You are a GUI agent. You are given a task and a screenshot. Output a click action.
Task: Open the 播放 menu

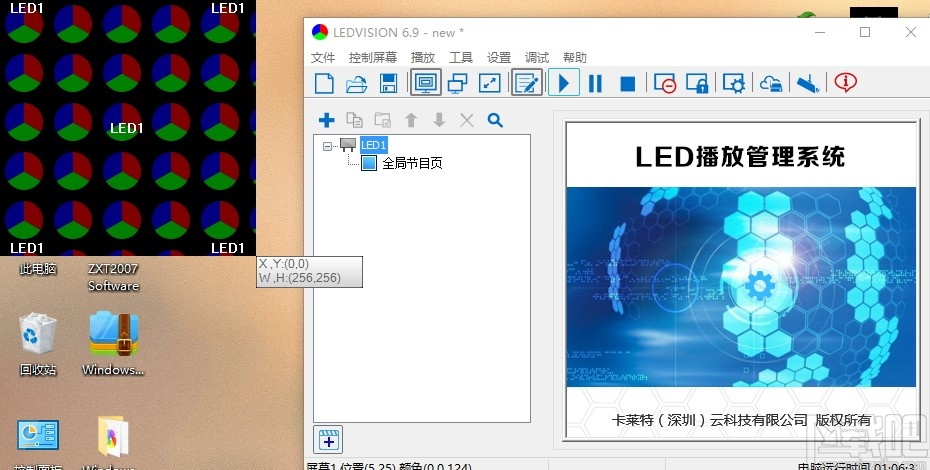[x=423, y=58]
